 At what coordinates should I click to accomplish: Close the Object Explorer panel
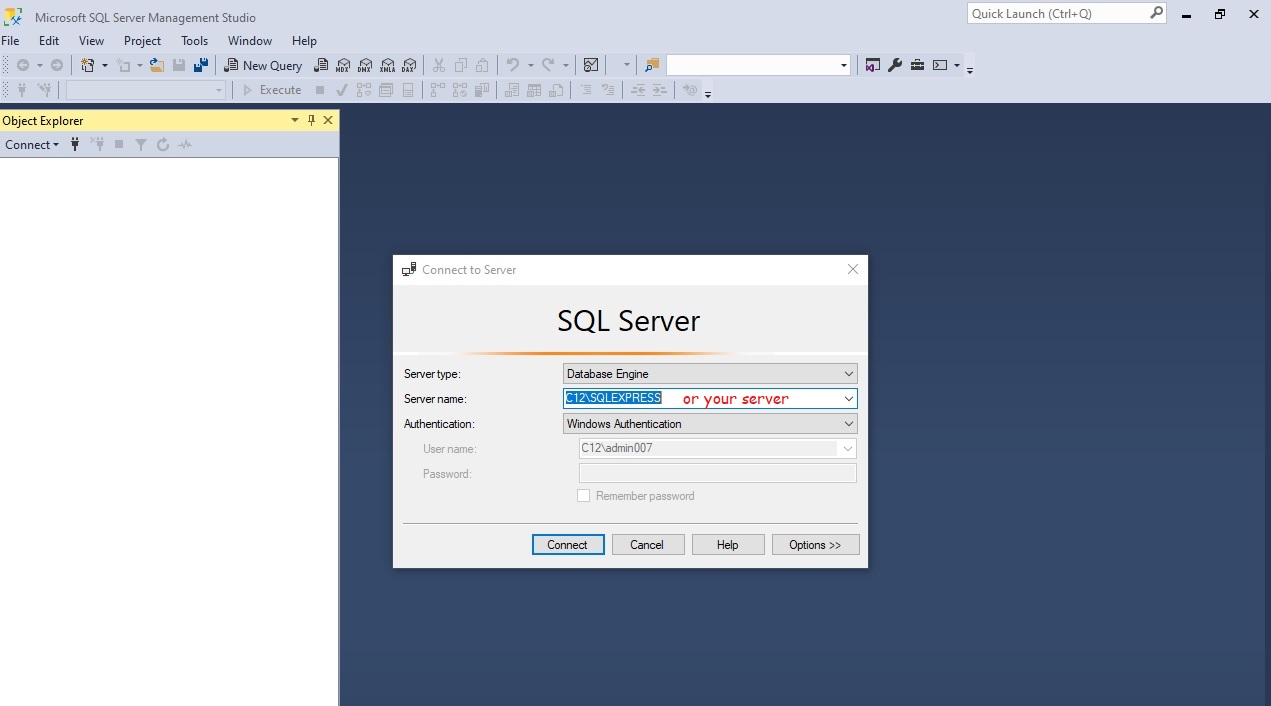pos(328,120)
